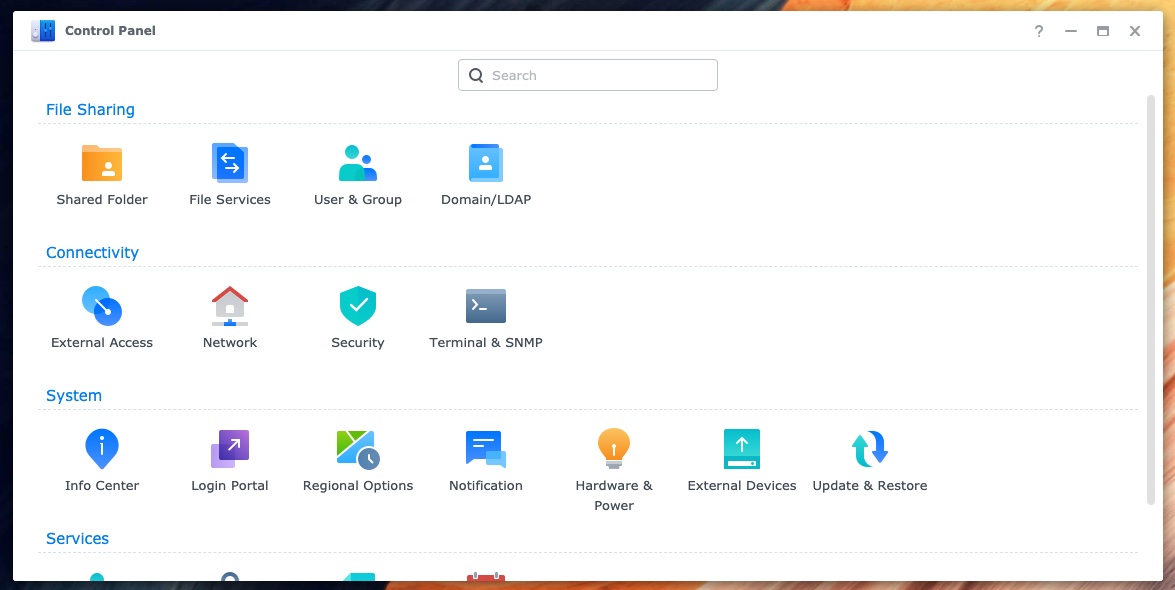The image size is (1175, 590).
Task: Open the Shared Folder icon
Action: [x=102, y=163]
